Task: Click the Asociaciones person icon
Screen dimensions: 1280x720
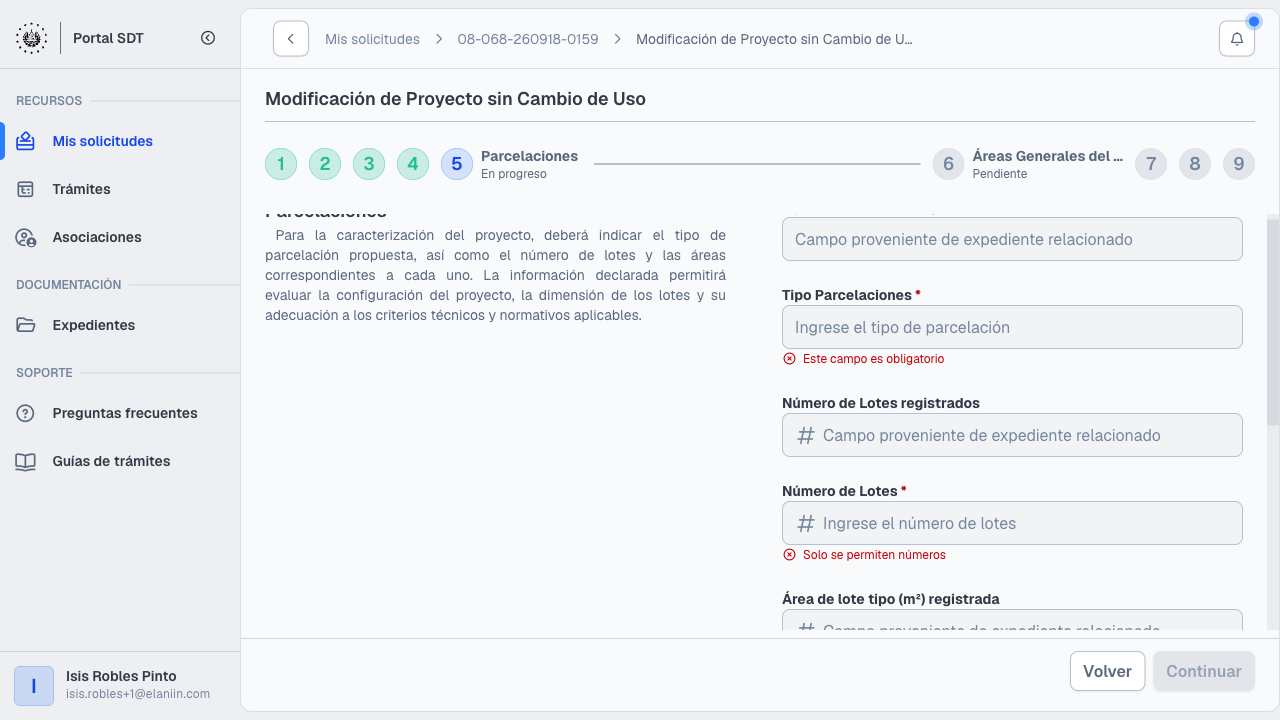Action: [26, 237]
